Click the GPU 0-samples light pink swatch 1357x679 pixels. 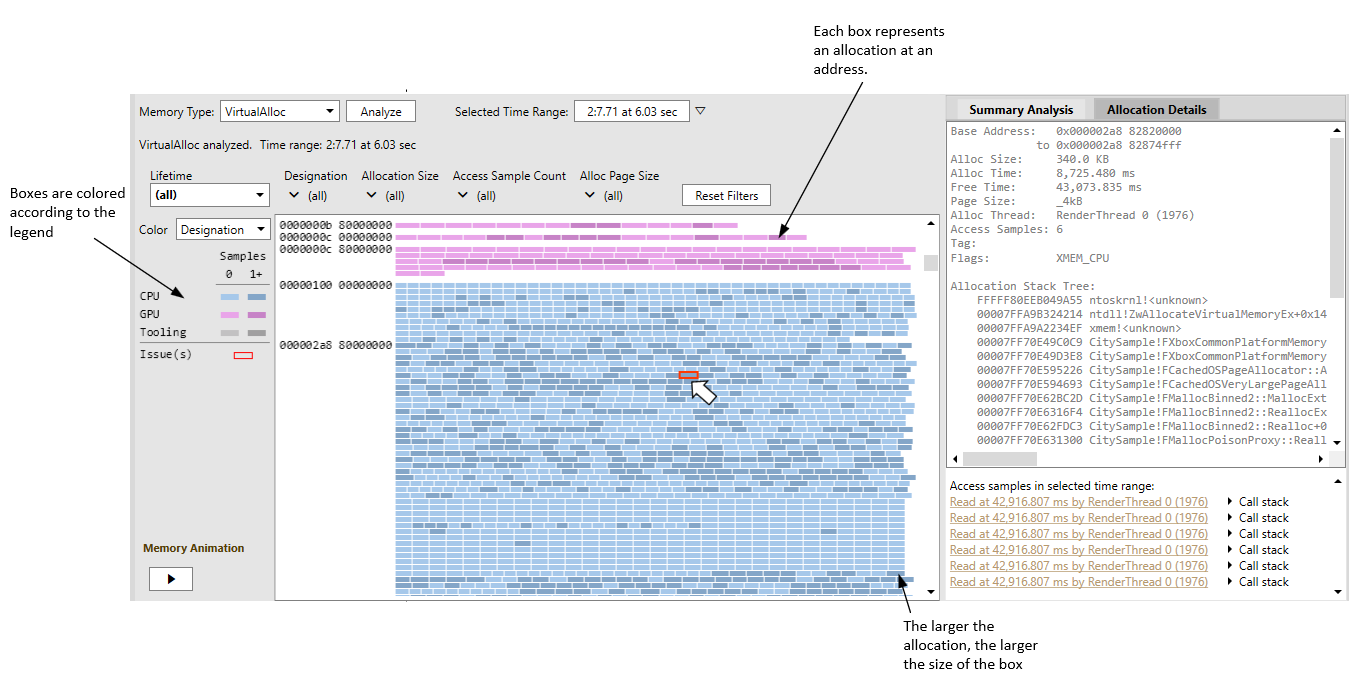click(229, 315)
